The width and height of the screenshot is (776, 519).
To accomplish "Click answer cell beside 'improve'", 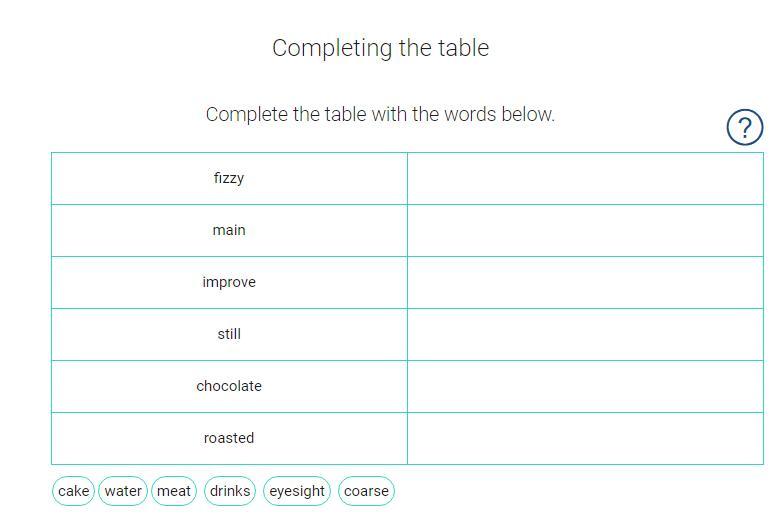I will pyautogui.click(x=585, y=282).
